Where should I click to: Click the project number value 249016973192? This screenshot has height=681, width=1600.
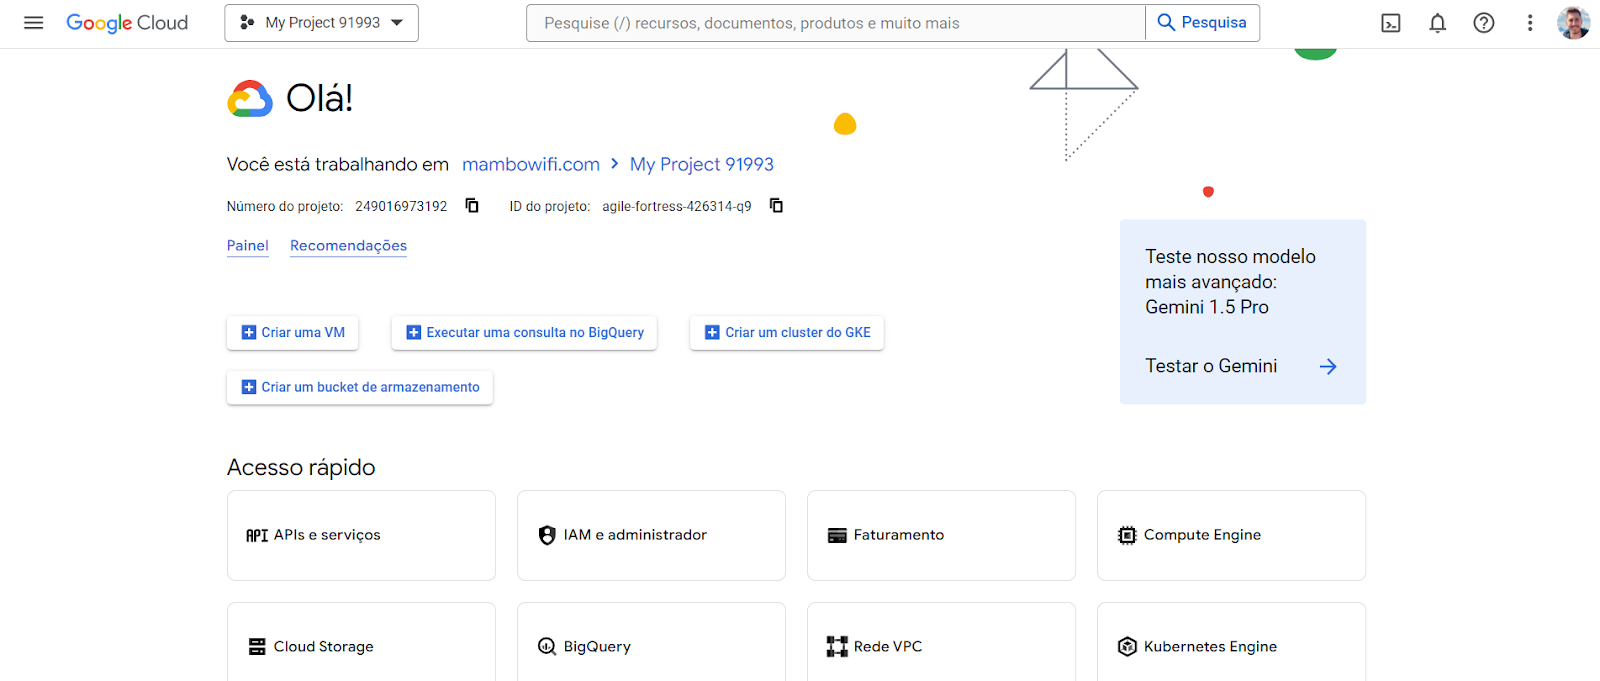(x=401, y=206)
